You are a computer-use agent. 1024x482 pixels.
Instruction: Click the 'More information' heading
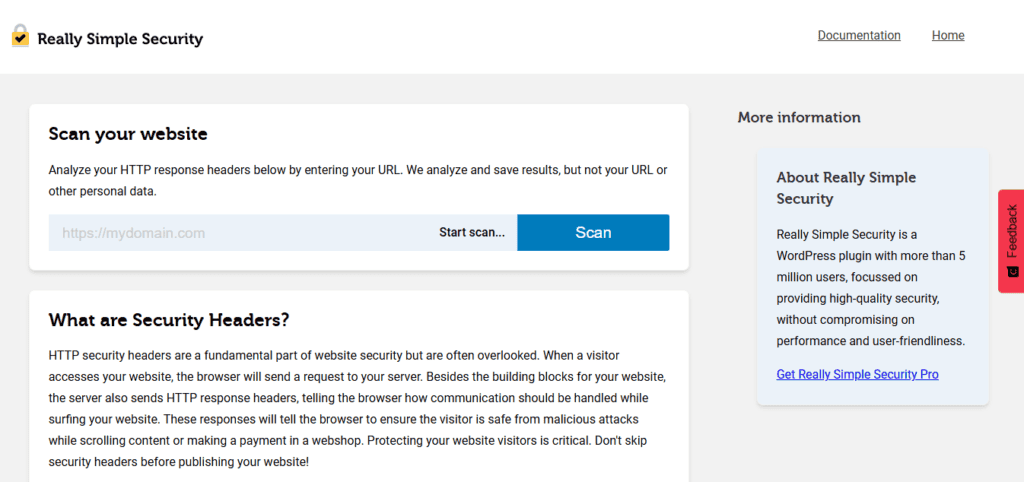(x=799, y=118)
